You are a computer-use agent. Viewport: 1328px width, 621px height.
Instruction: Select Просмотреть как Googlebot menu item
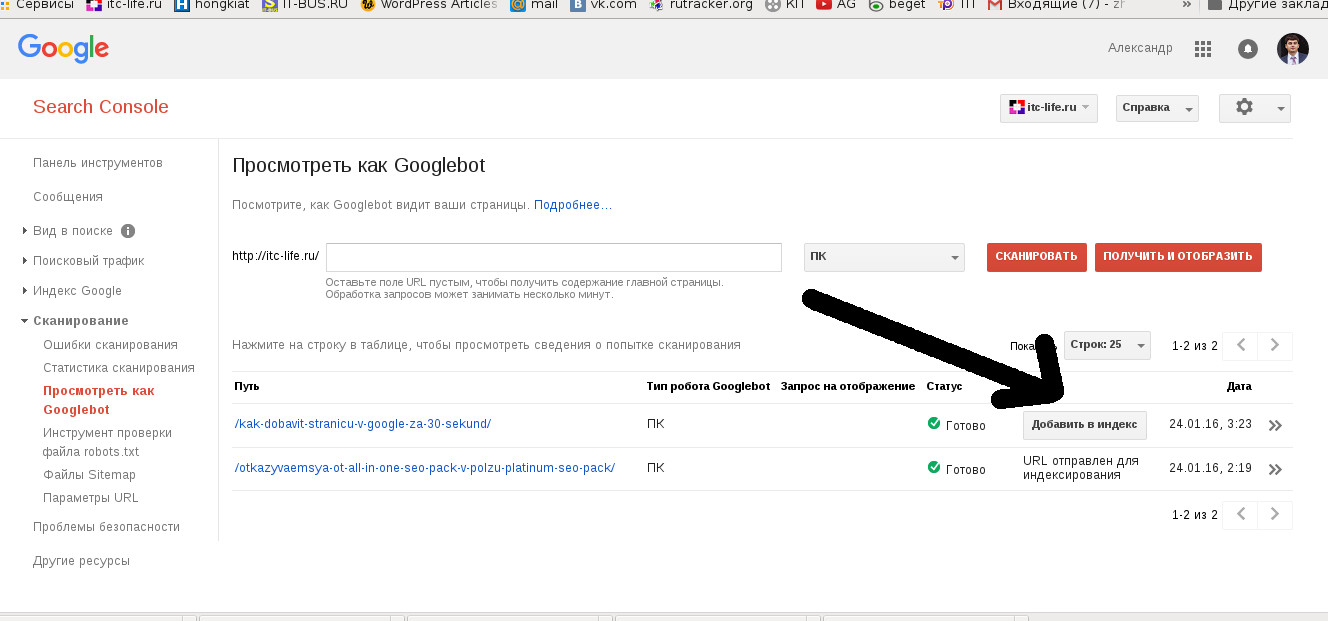(99, 400)
